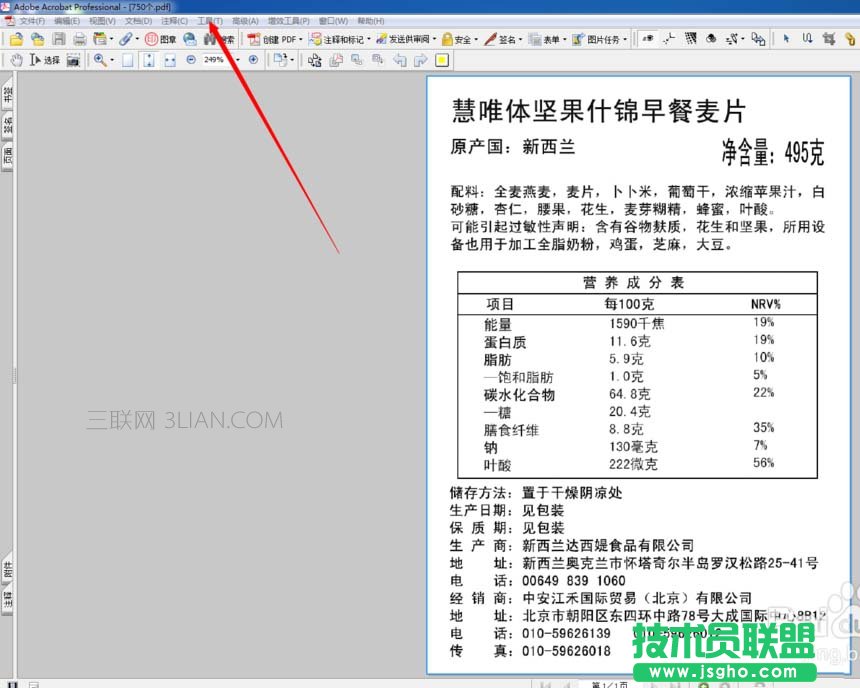Open the 附件 attachments side tab
The width and height of the screenshot is (860, 688).
[8, 571]
